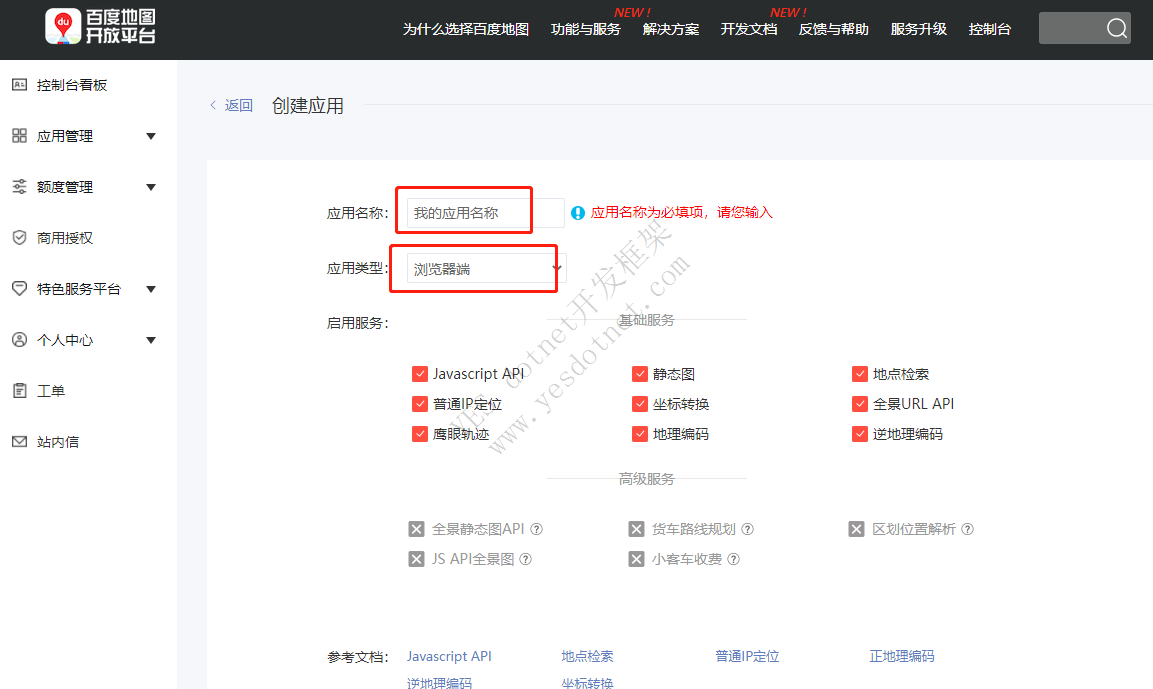1153x689 pixels.
Task: Disable the 地点检索 checkbox
Action: click(x=860, y=374)
